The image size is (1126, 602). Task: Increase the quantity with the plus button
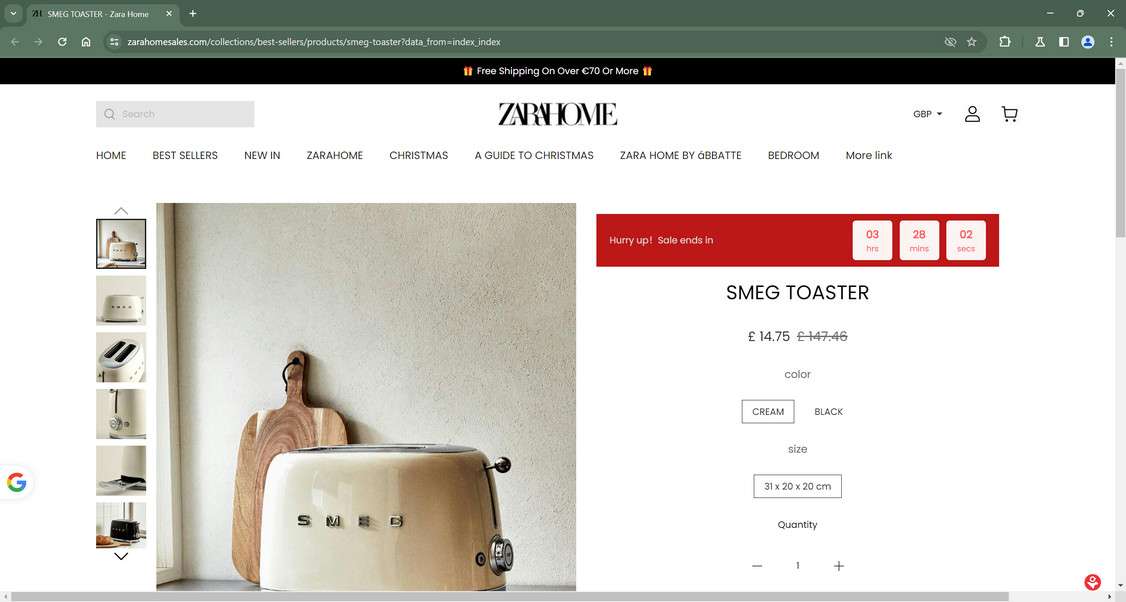[x=839, y=566]
